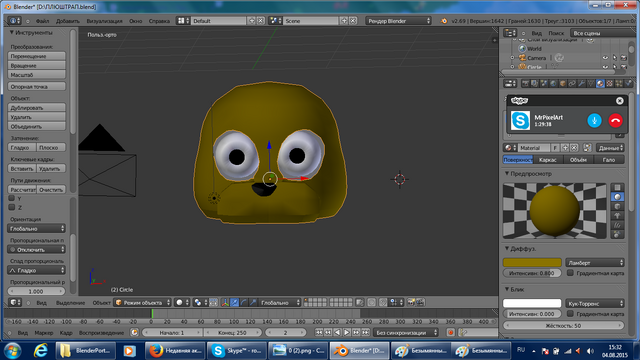Collapse the Предпросмотр panel

click(507, 173)
